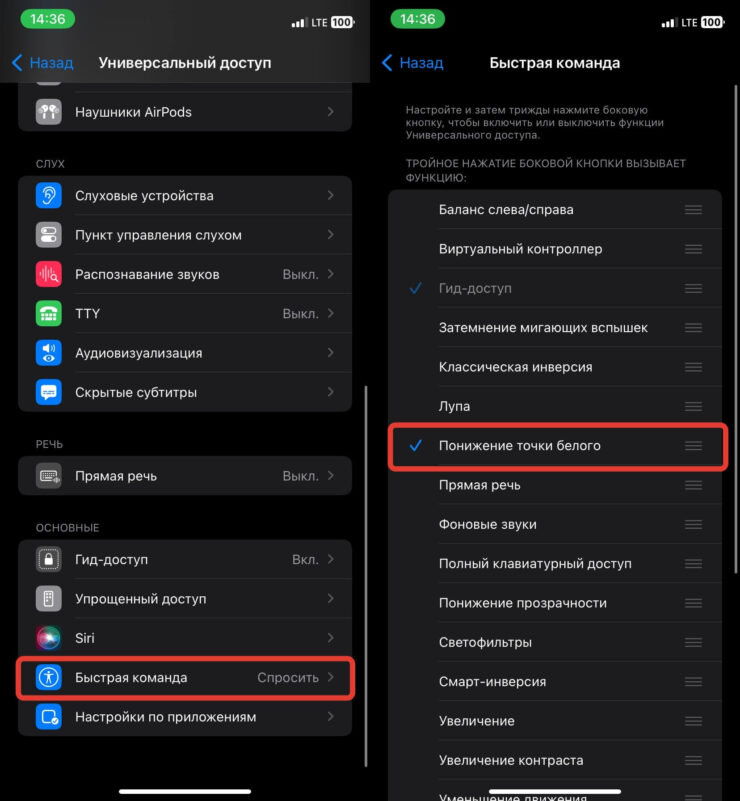Tap the colorful Siri icon

pos(49,638)
